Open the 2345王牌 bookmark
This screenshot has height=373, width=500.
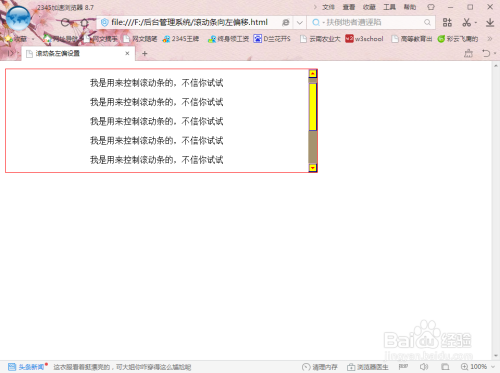[x=181, y=39]
